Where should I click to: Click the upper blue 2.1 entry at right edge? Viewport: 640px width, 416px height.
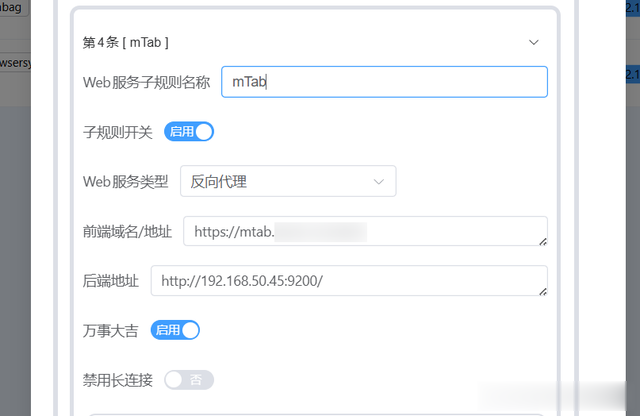(633, 8)
